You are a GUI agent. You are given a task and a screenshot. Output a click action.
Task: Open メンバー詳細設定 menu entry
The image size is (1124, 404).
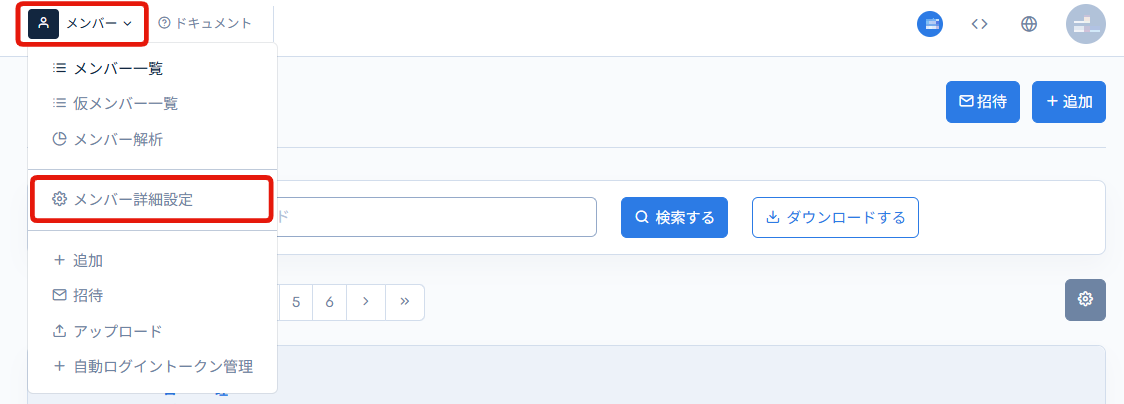pyautogui.click(x=133, y=199)
